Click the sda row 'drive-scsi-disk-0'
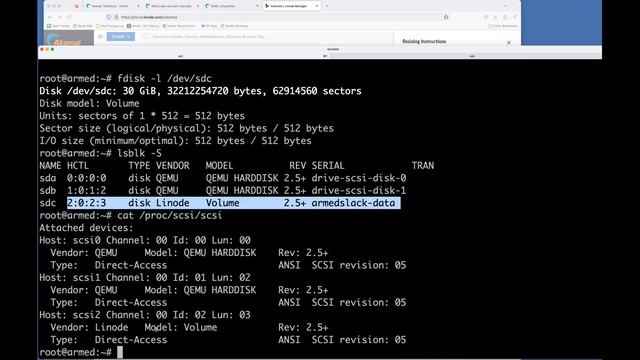The height and width of the screenshot is (360, 640). click(359, 178)
